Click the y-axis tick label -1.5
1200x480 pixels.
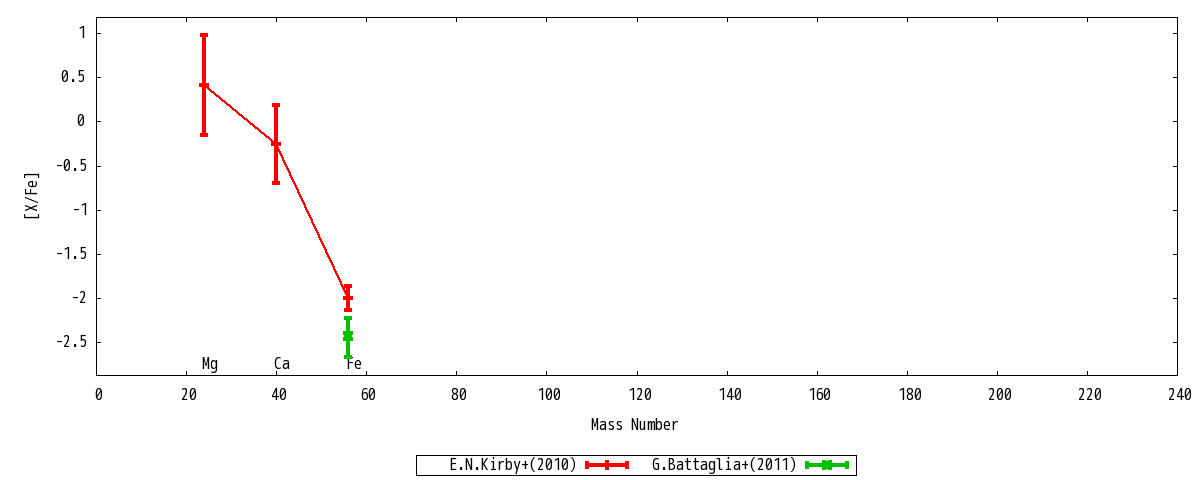[x=71, y=254]
